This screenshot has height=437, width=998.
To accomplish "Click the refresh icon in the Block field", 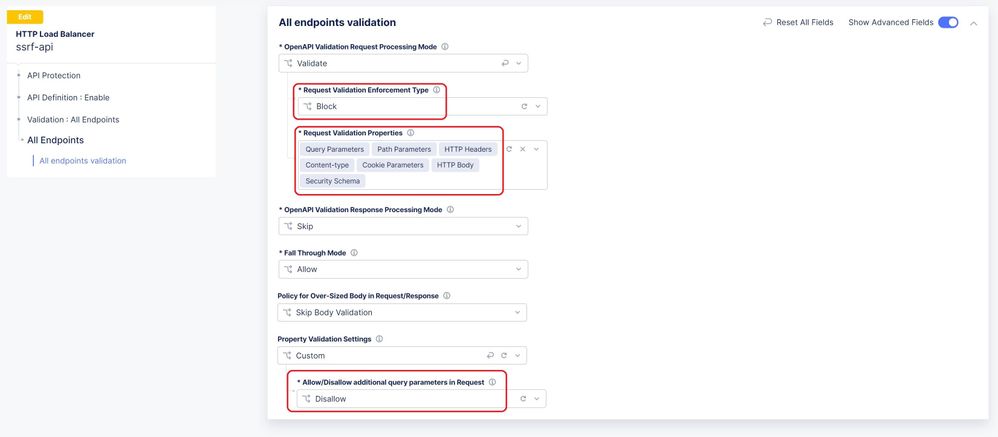I will [524, 106].
